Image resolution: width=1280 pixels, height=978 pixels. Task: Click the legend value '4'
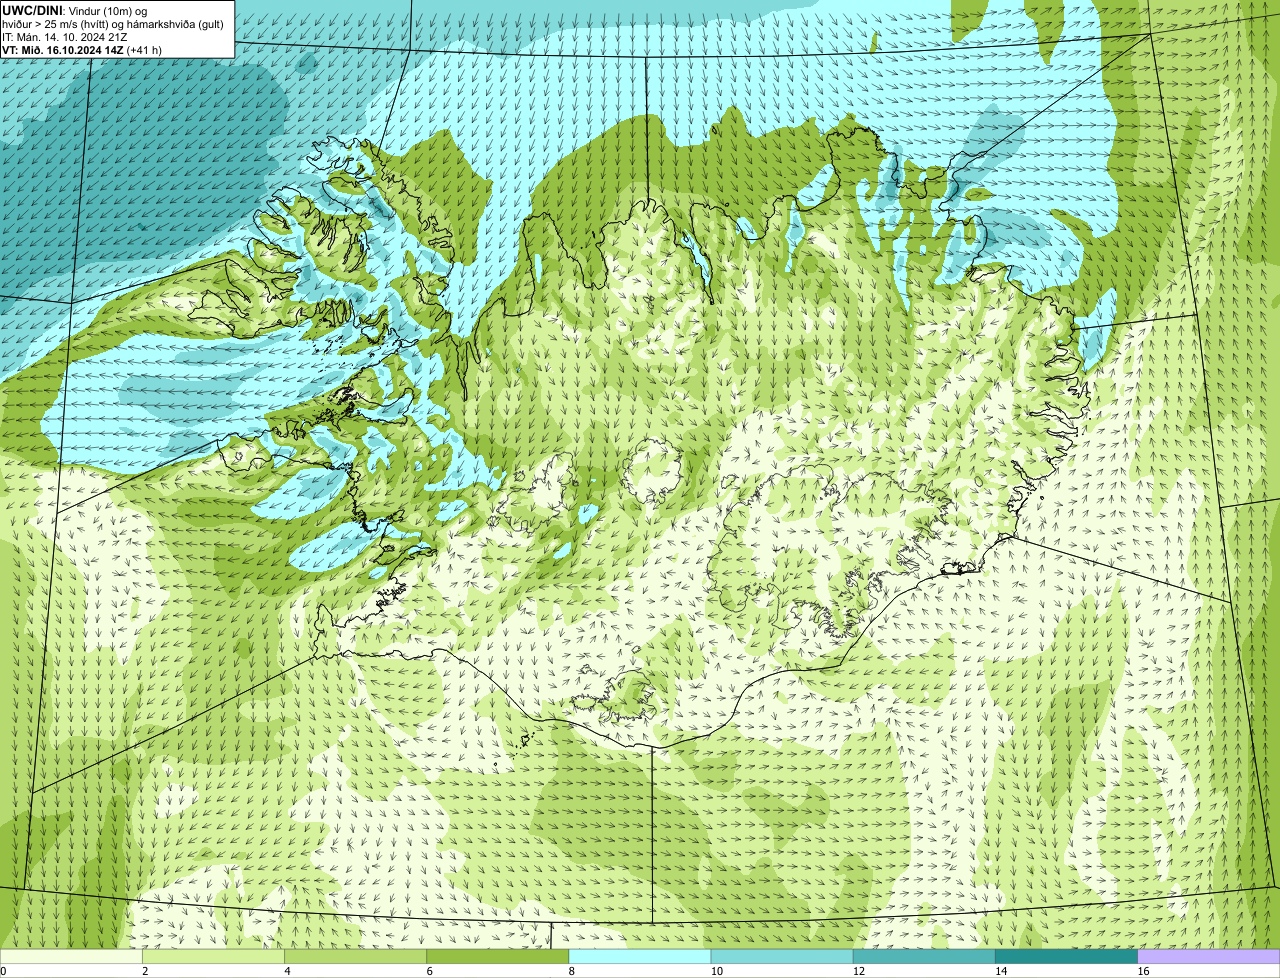[x=287, y=971]
